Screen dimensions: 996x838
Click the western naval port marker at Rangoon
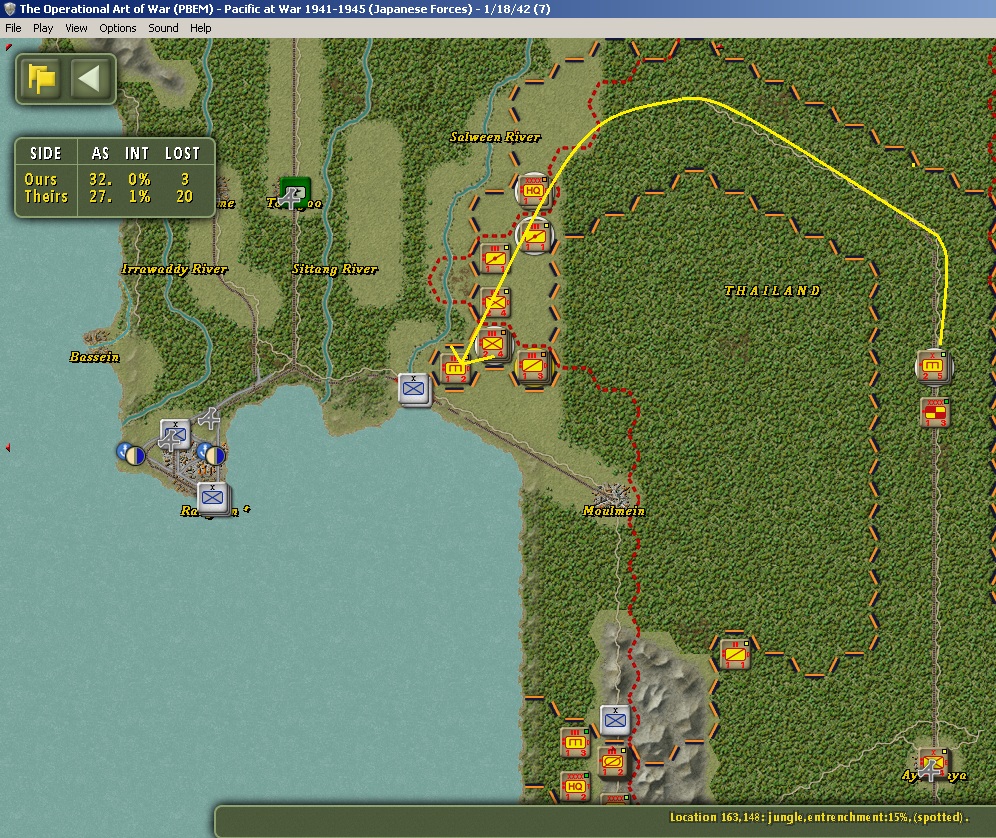click(x=131, y=454)
